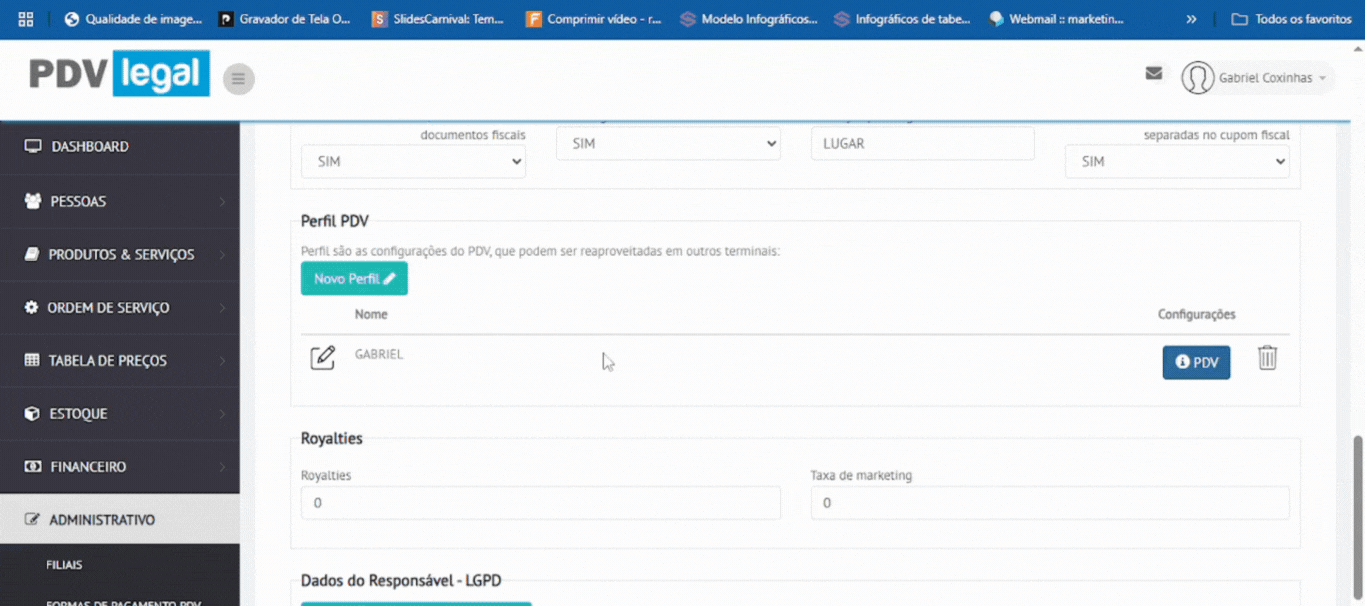
Task: Edit the GABRIEL profile pencil icon
Action: pyautogui.click(x=322, y=357)
